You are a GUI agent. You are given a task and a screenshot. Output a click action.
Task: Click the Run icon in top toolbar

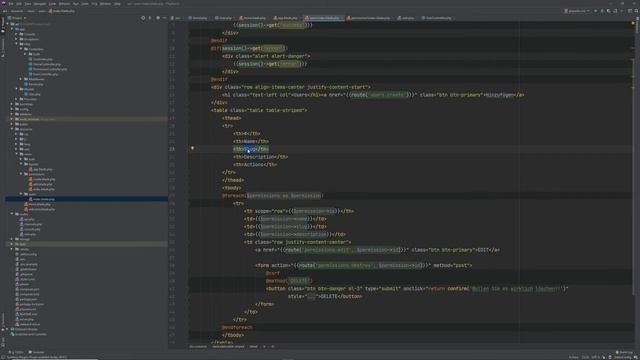pos(596,11)
